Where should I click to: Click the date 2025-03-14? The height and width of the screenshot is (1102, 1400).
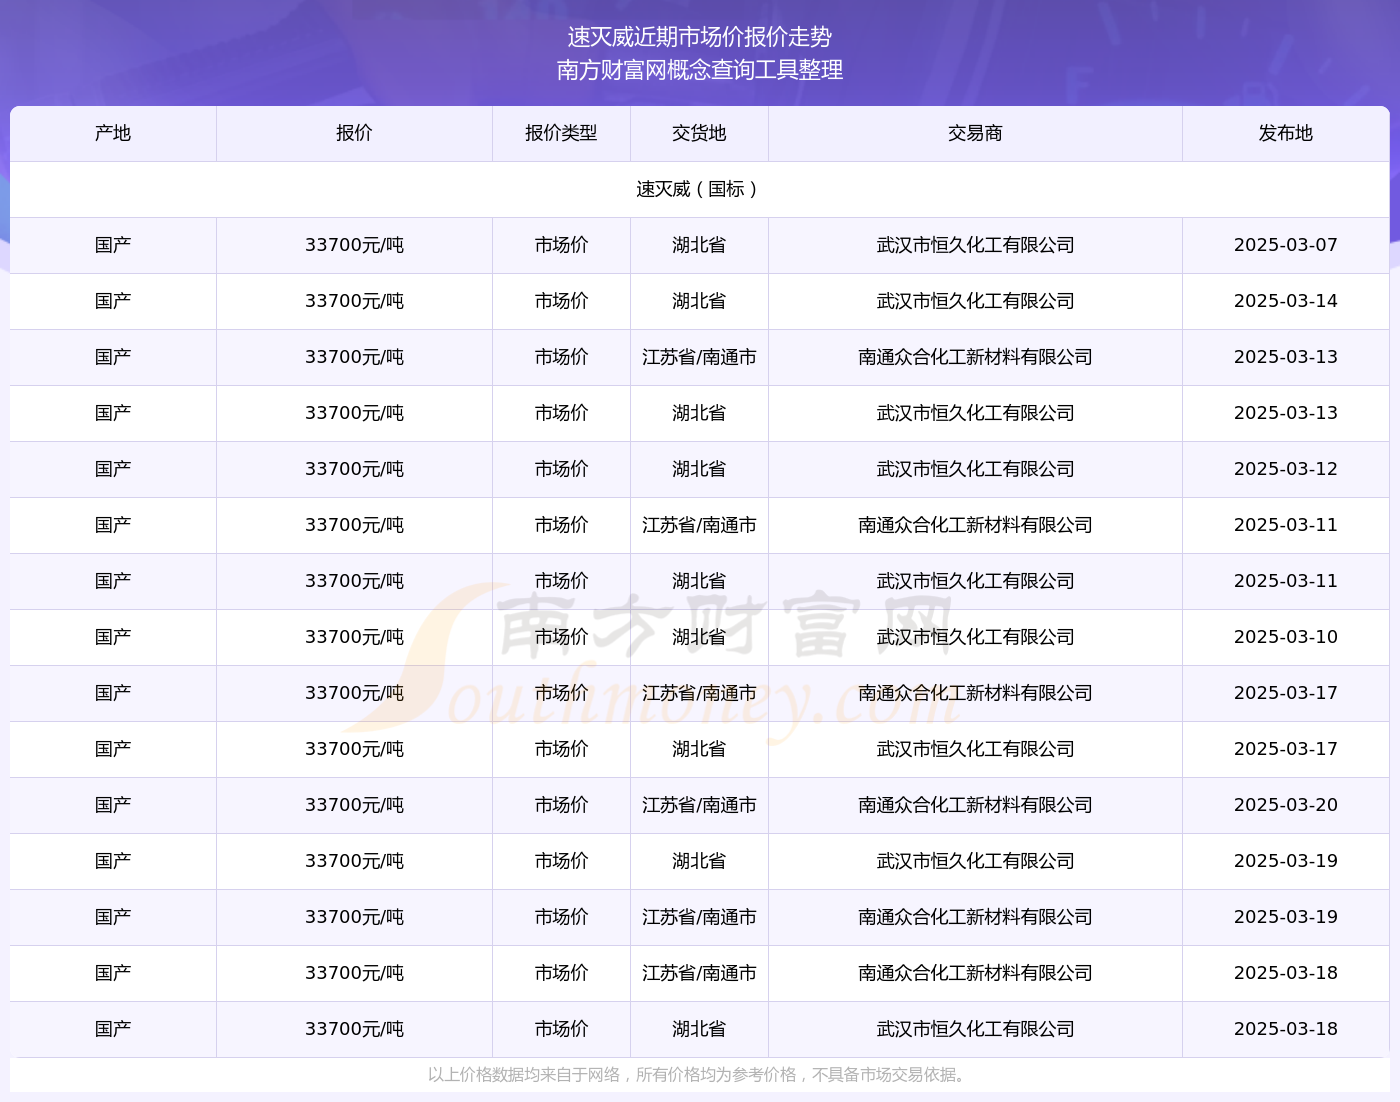pyautogui.click(x=1285, y=301)
